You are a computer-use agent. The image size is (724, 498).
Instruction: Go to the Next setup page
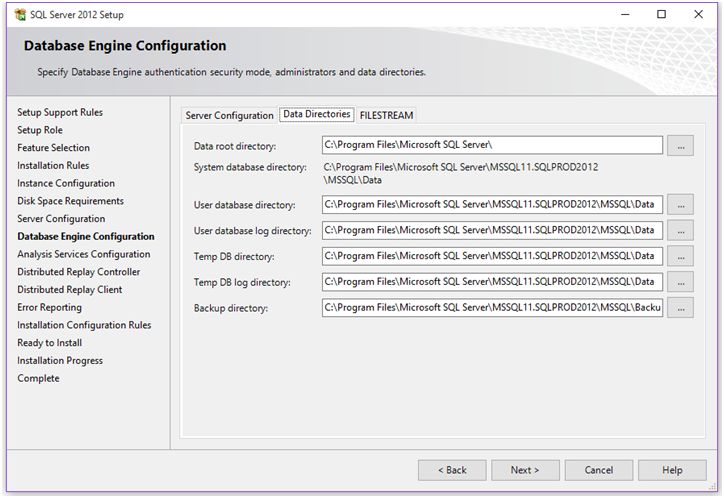pos(524,470)
